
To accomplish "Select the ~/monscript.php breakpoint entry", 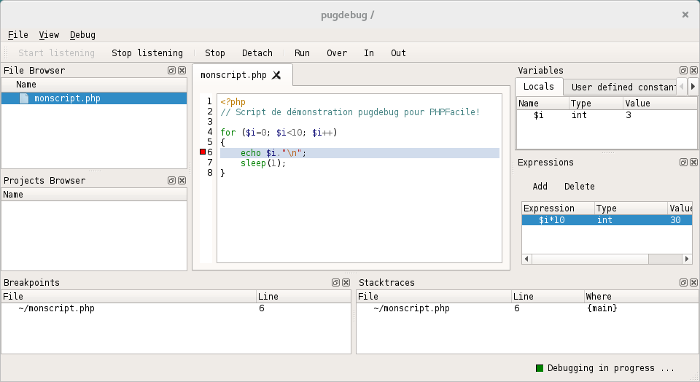I will point(176,308).
